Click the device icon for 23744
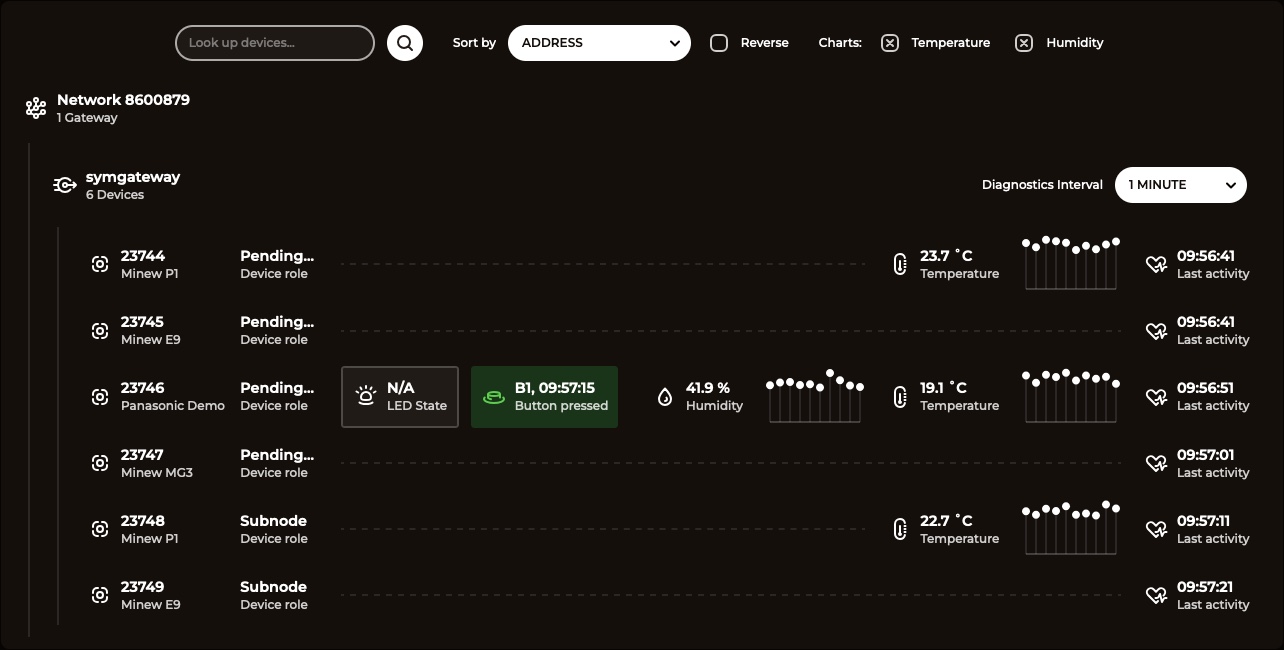1284x650 pixels. point(100,264)
